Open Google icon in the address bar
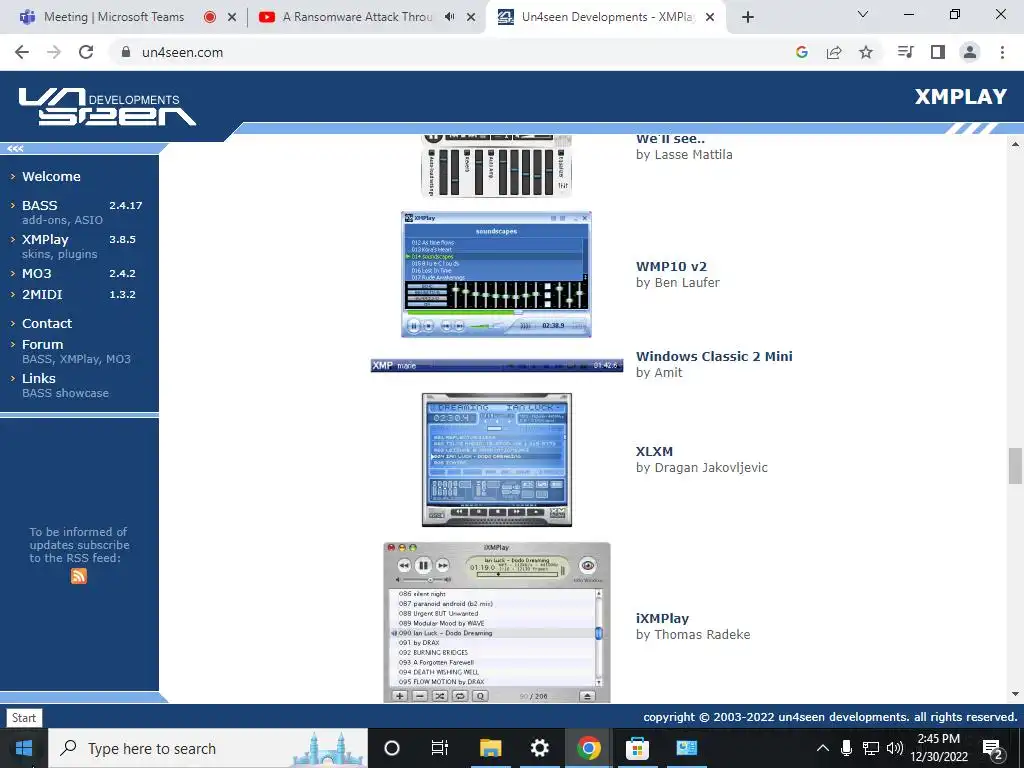This screenshot has width=1024, height=768. tap(802, 52)
